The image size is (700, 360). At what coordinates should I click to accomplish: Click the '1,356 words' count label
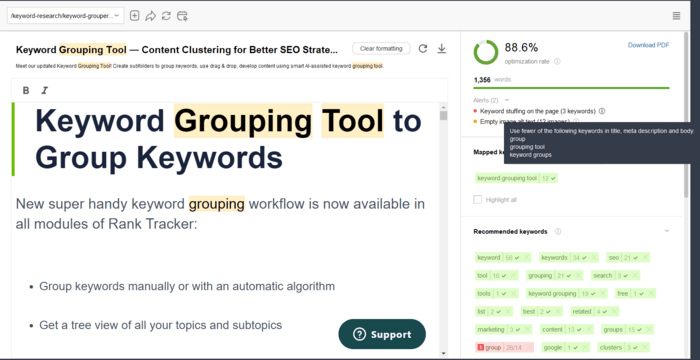(492, 80)
